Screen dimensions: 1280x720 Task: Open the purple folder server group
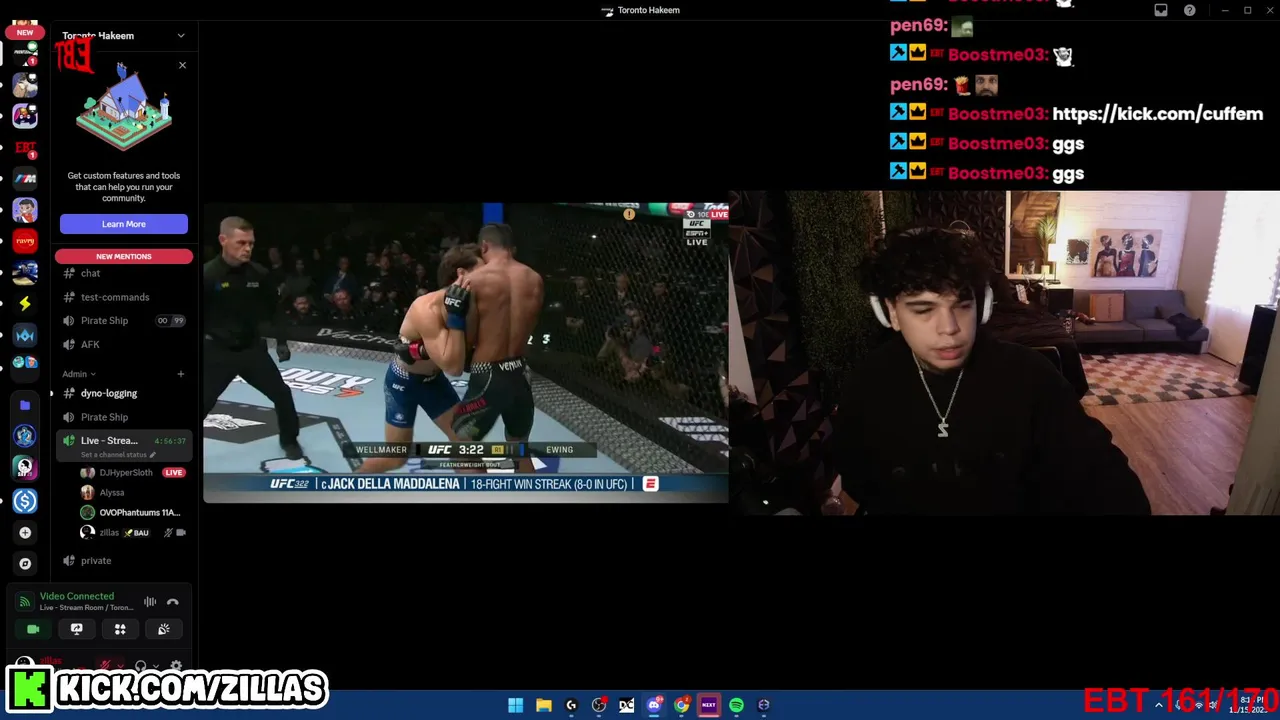[x=25, y=405]
